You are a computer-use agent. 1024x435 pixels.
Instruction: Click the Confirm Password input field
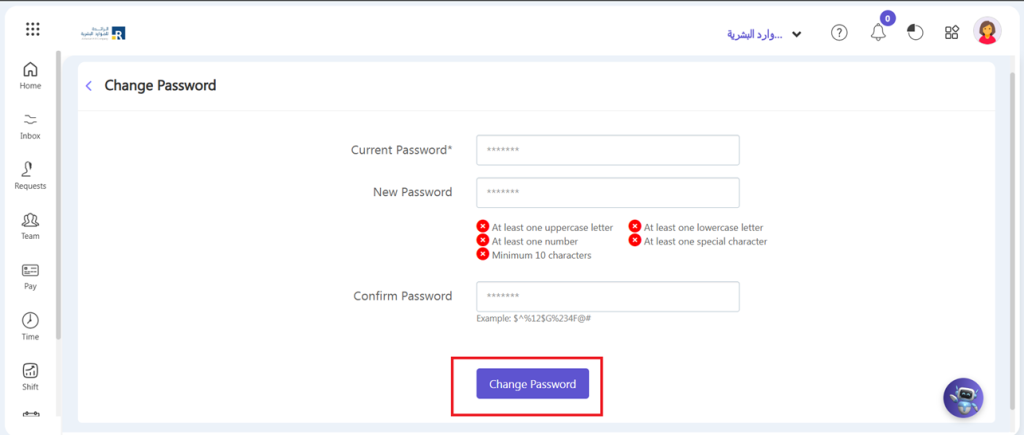click(607, 297)
